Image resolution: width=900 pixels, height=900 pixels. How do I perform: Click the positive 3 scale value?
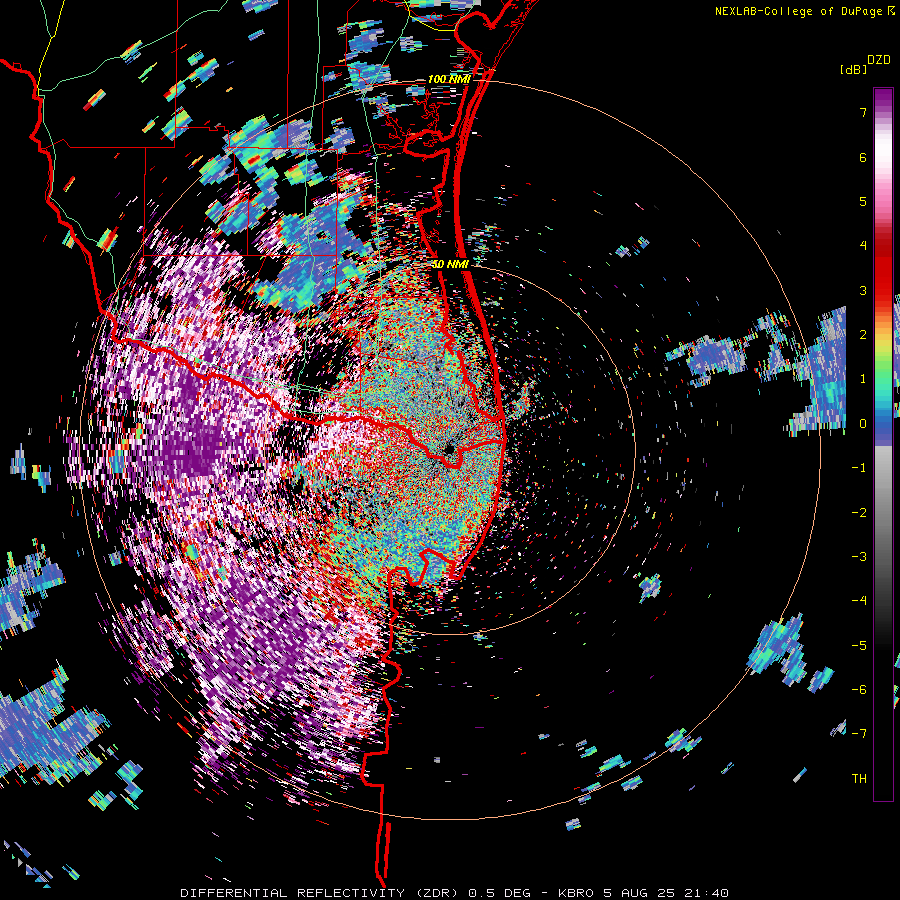pyautogui.click(x=863, y=290)
